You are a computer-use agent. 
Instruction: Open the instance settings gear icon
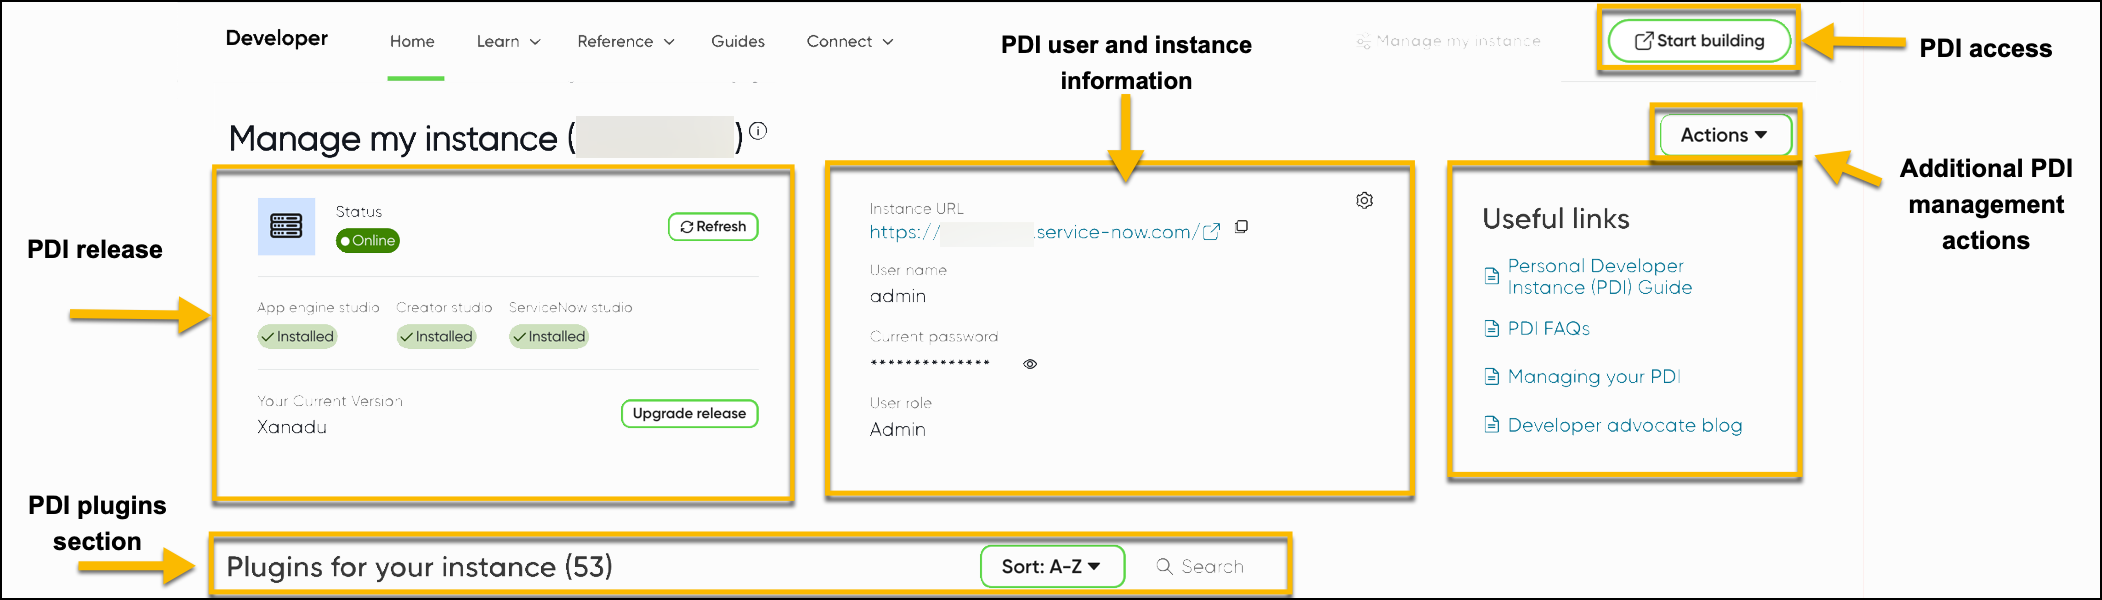1364,201
